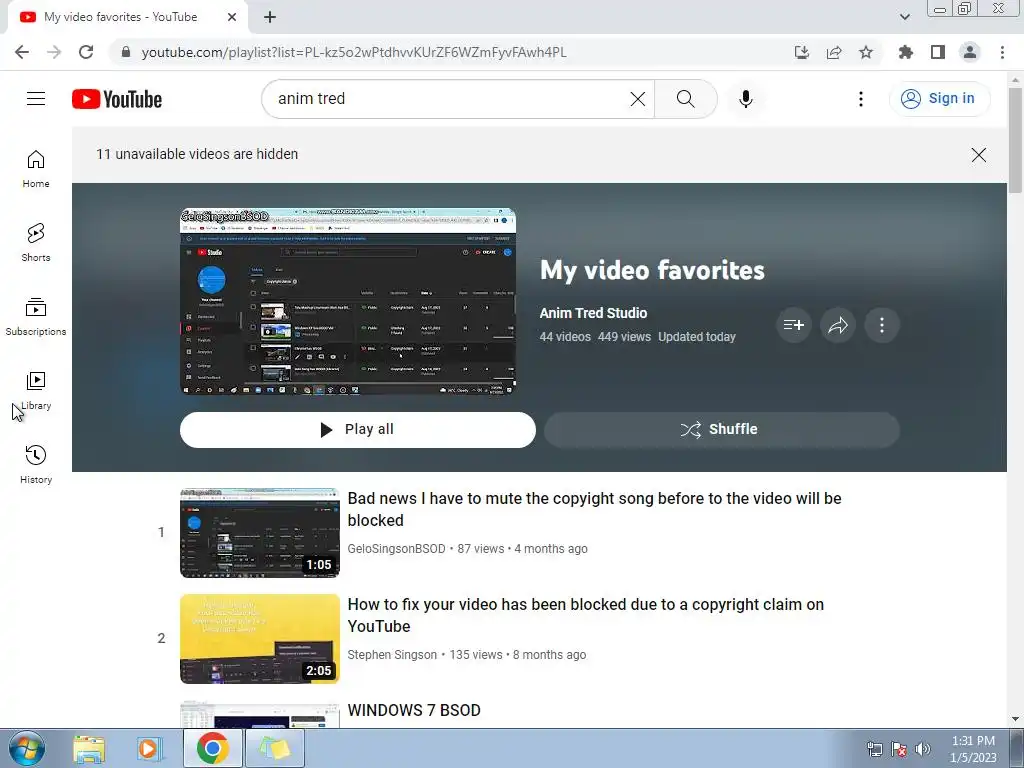The height and width of the screenshot is (768, 1024).
Task: Open a new tab with the plus button
Action: pyautogui.click(x=270, y=17)
